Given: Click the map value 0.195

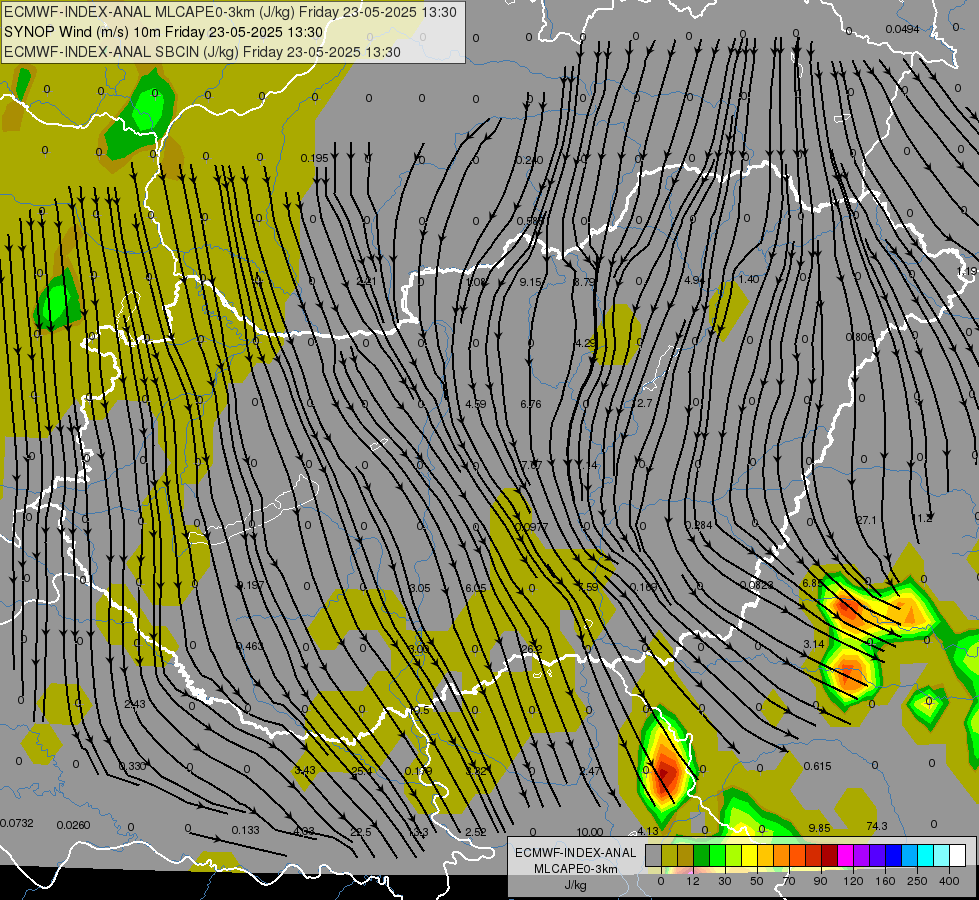Looking at the screenshot, I should coord(314,158).
